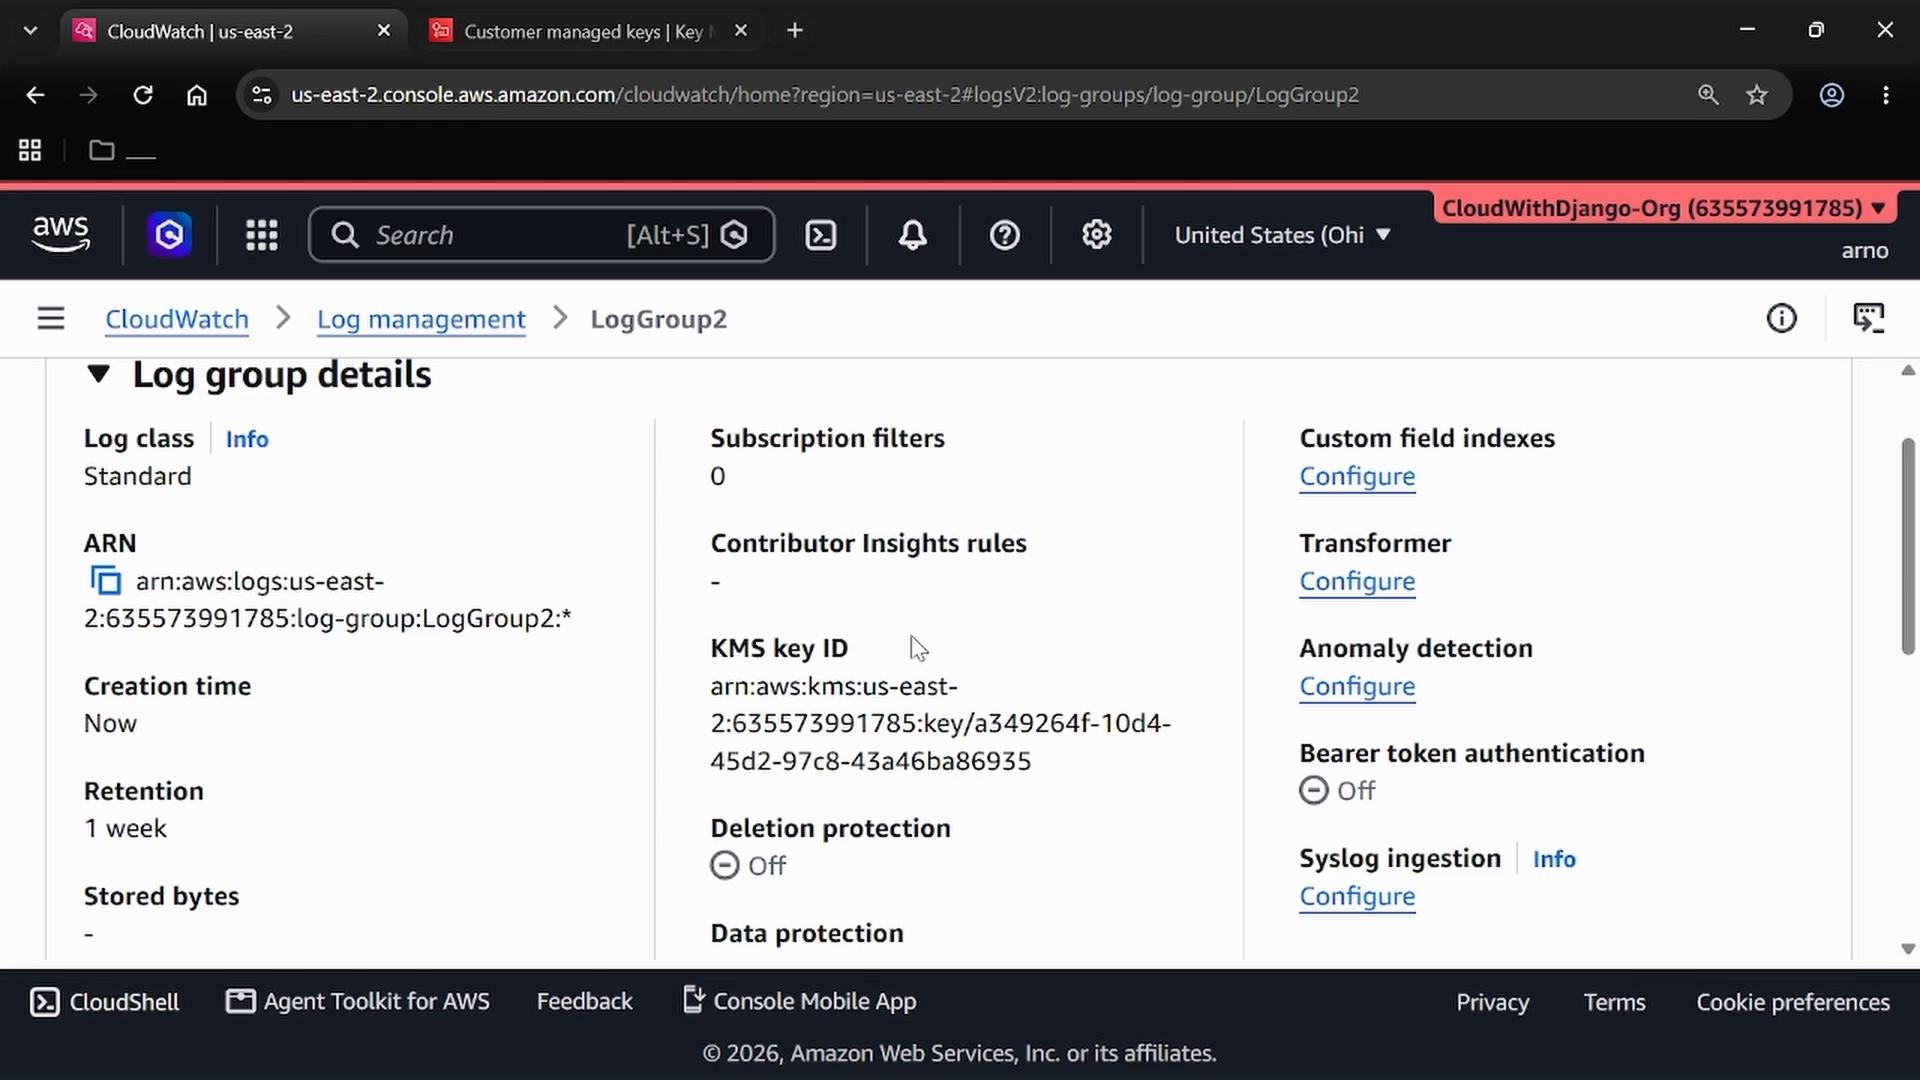Open the notifications bell
1920x1080 pixels.
(912, 235)
